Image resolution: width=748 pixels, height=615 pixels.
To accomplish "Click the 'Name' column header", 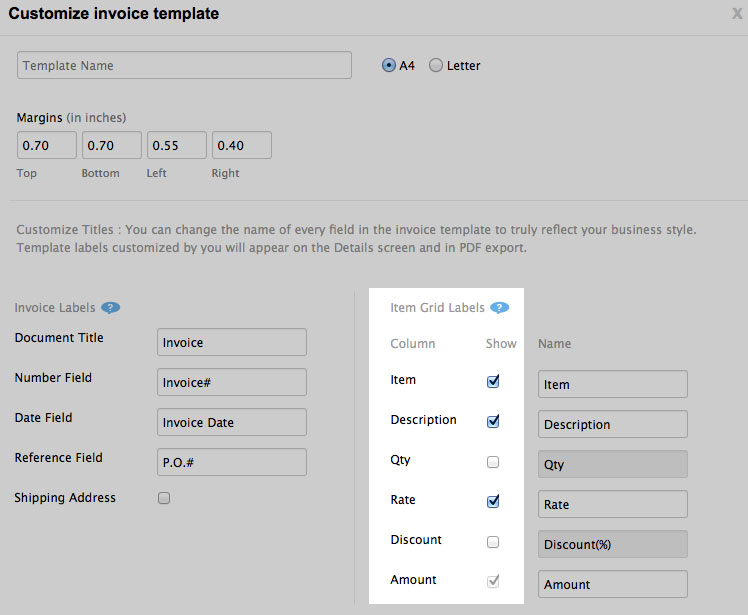I will (x=554, y=344).
